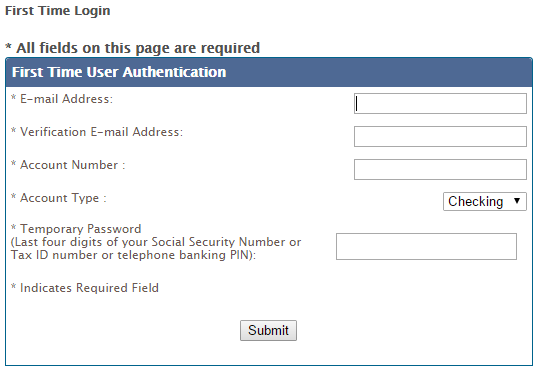Click the asterisk beside Account Type label
540x372 pixels.
pos(13,196)
